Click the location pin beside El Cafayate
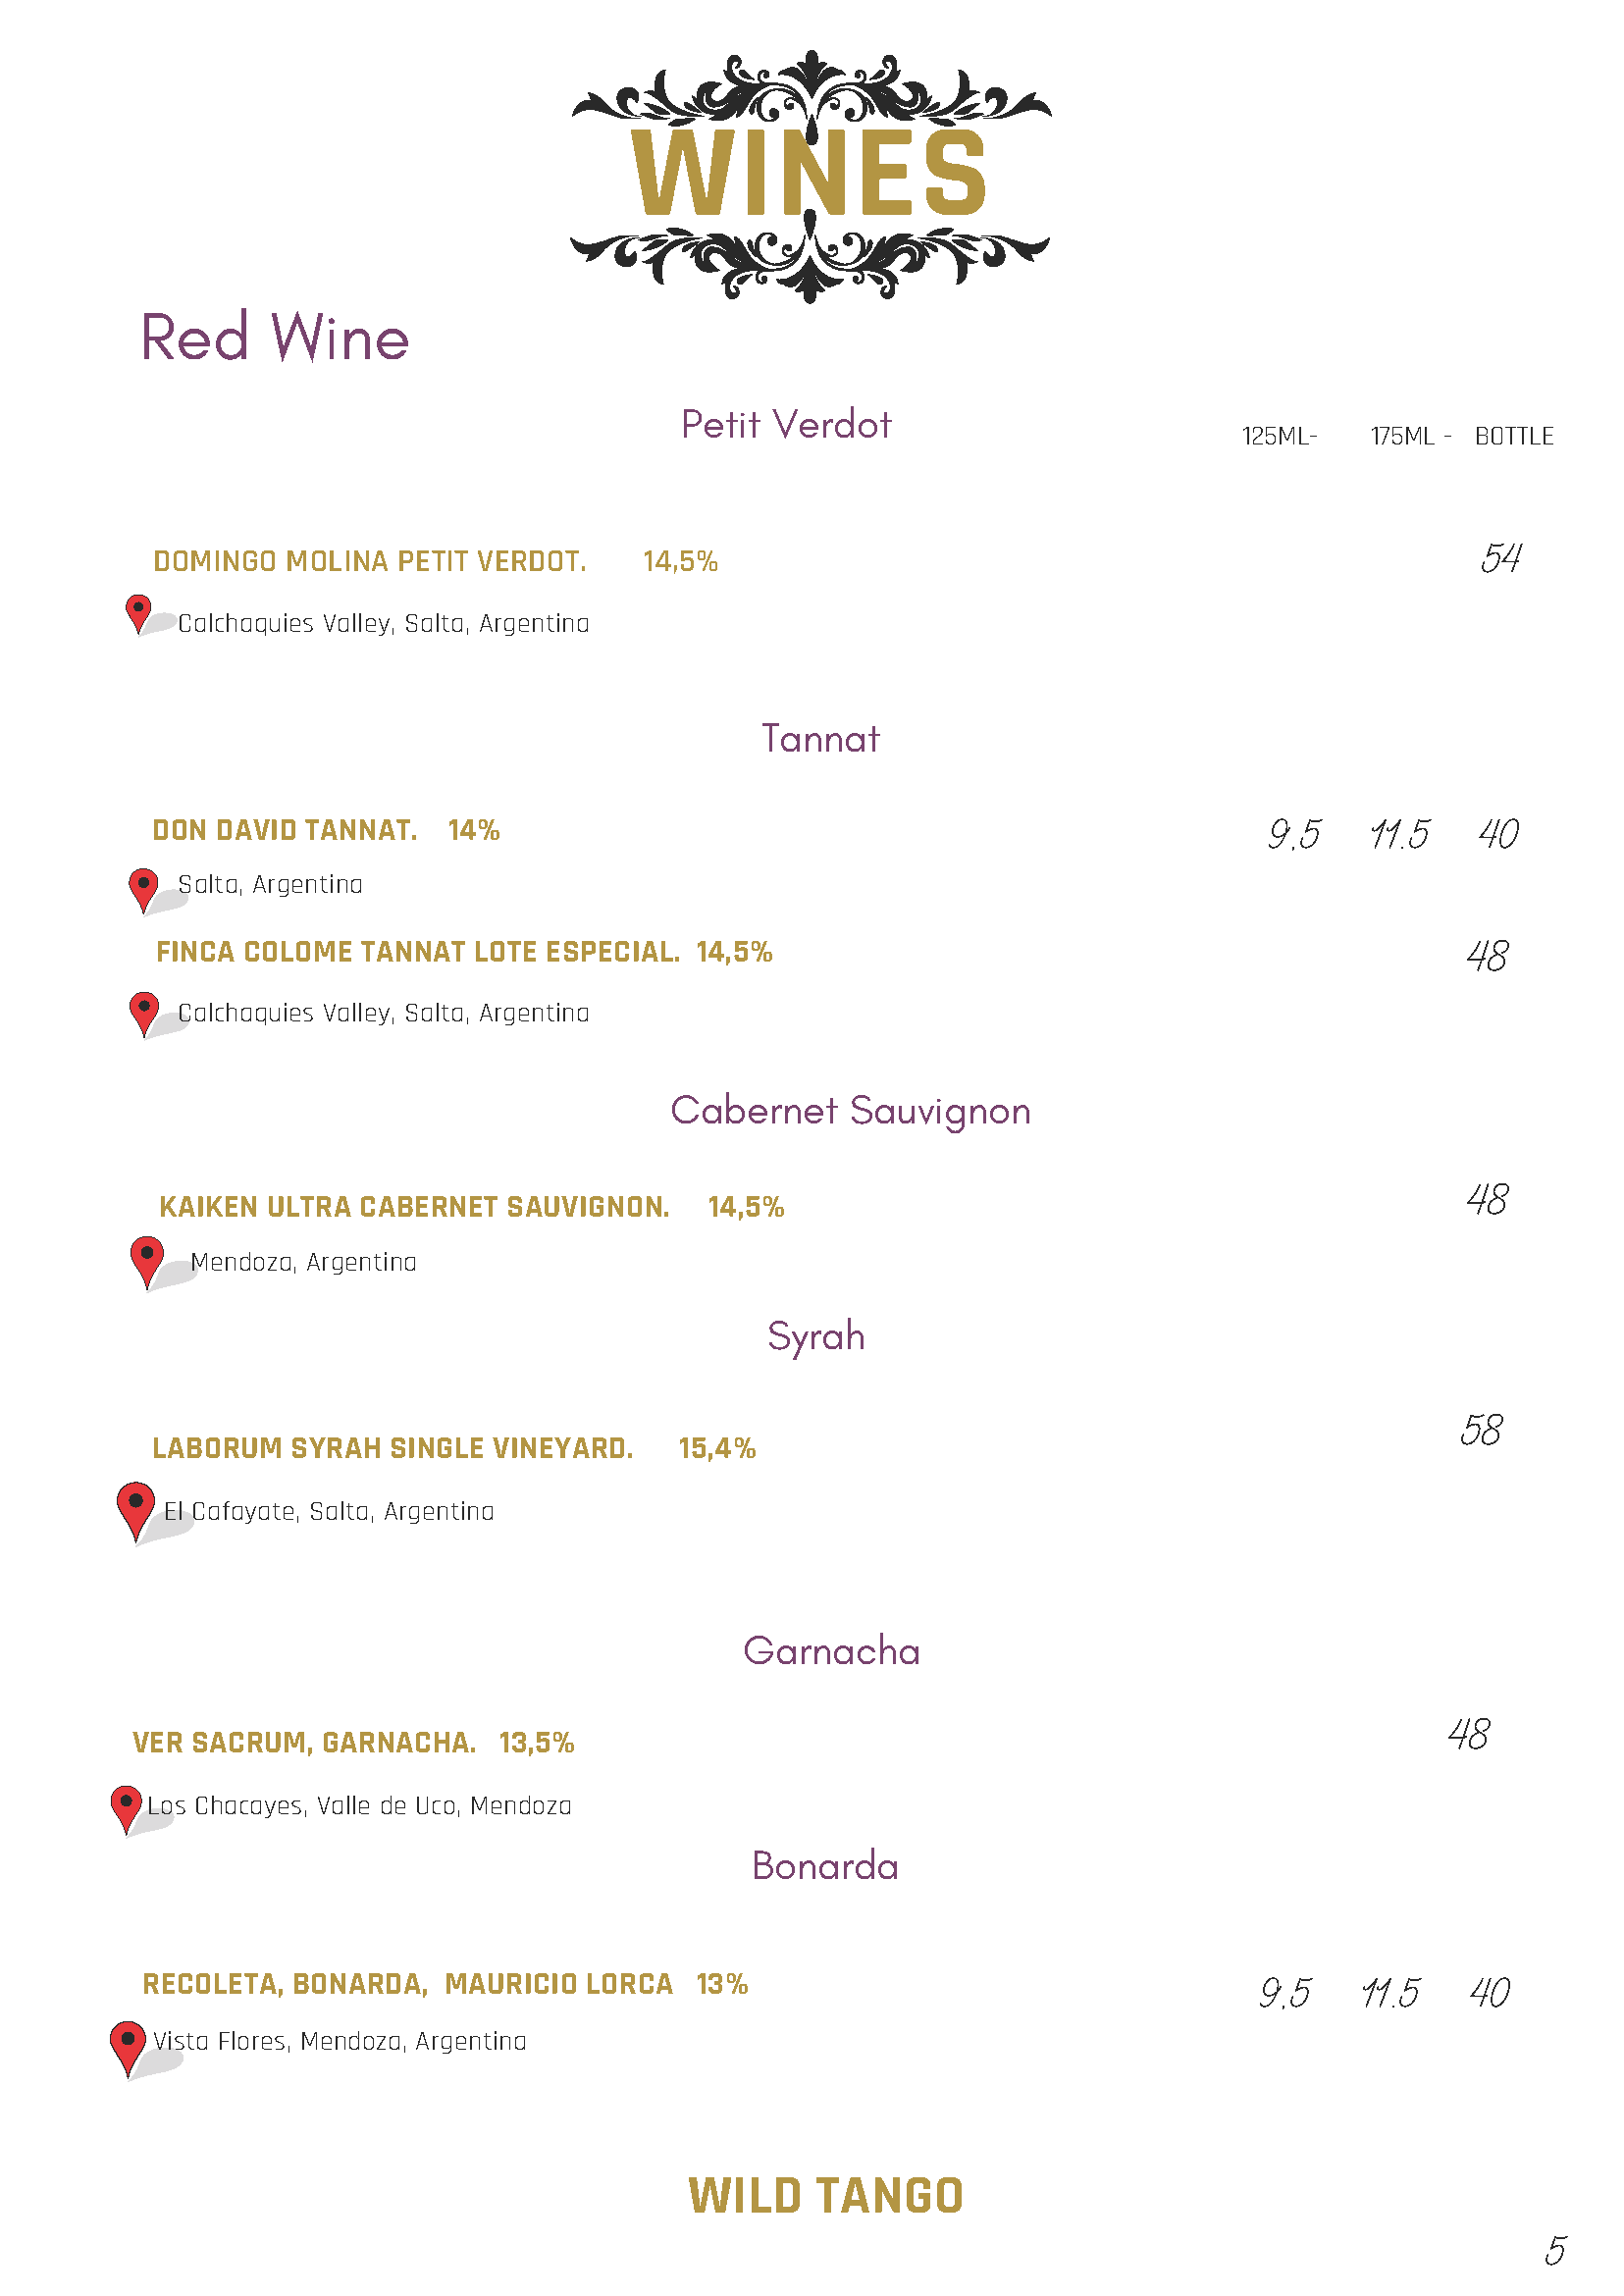The image size is (1624, 2296). [x=135, y=1507]
